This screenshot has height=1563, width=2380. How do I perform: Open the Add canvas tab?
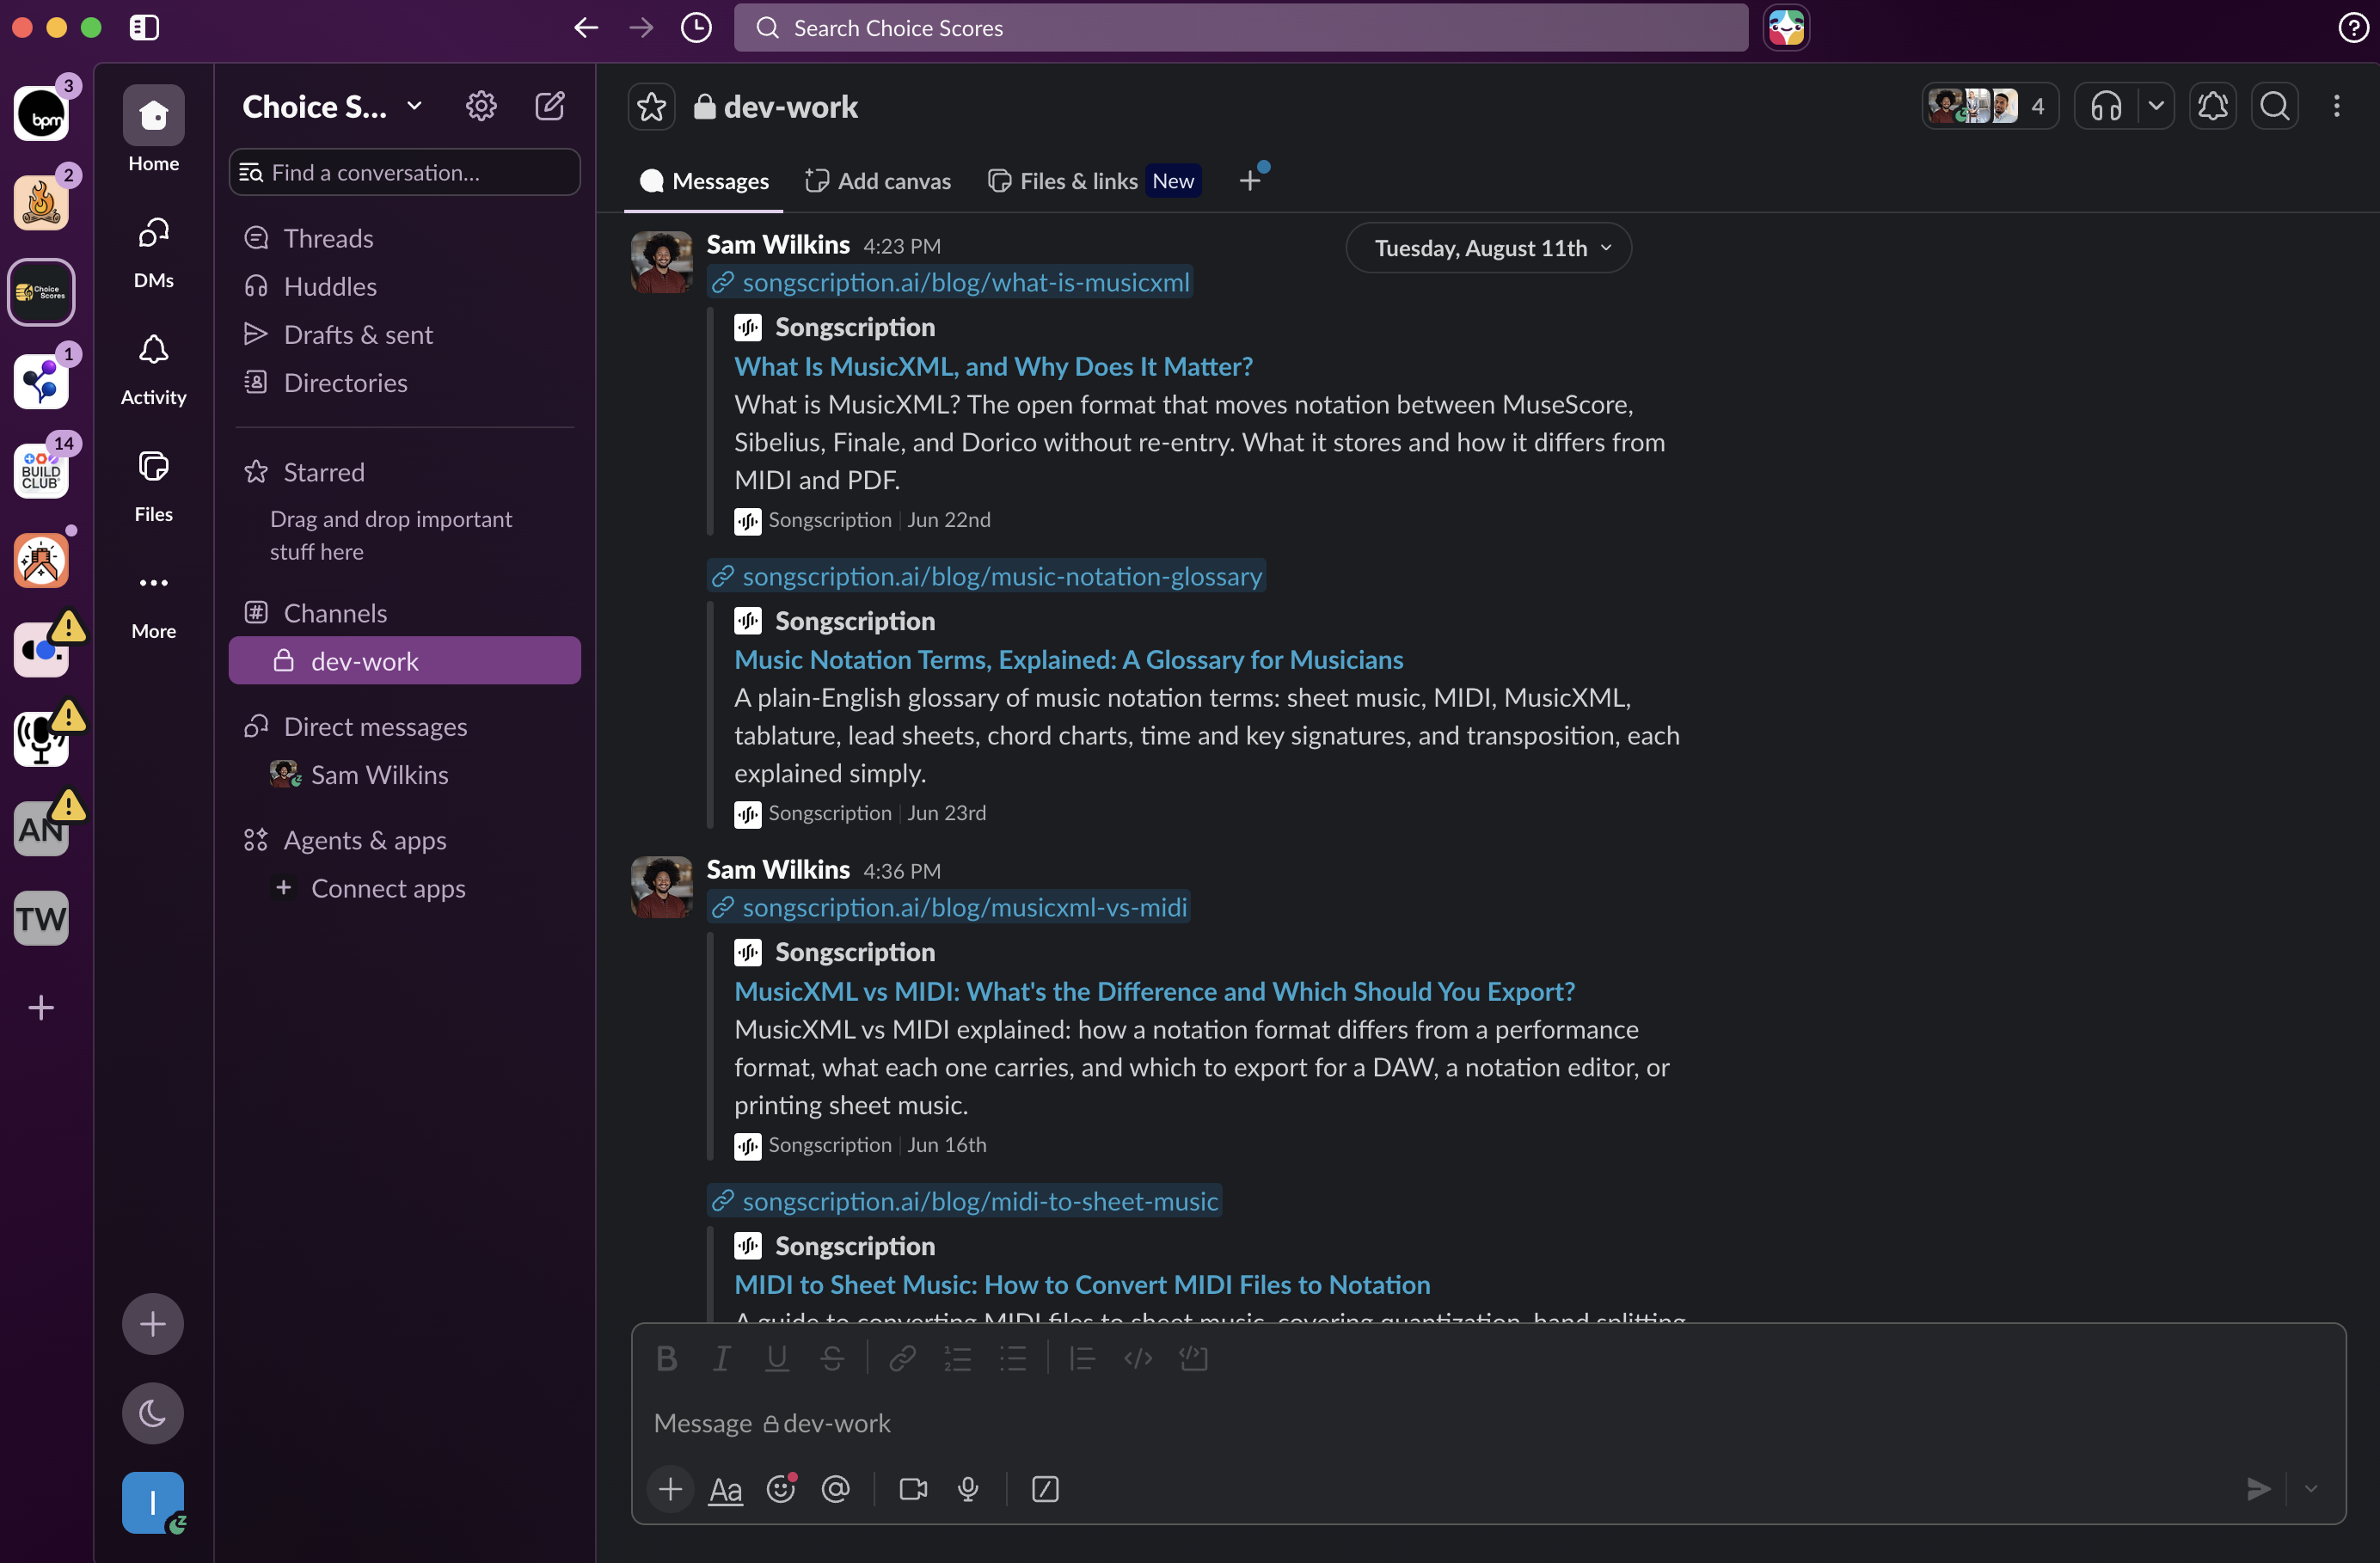tap(878, 181)
